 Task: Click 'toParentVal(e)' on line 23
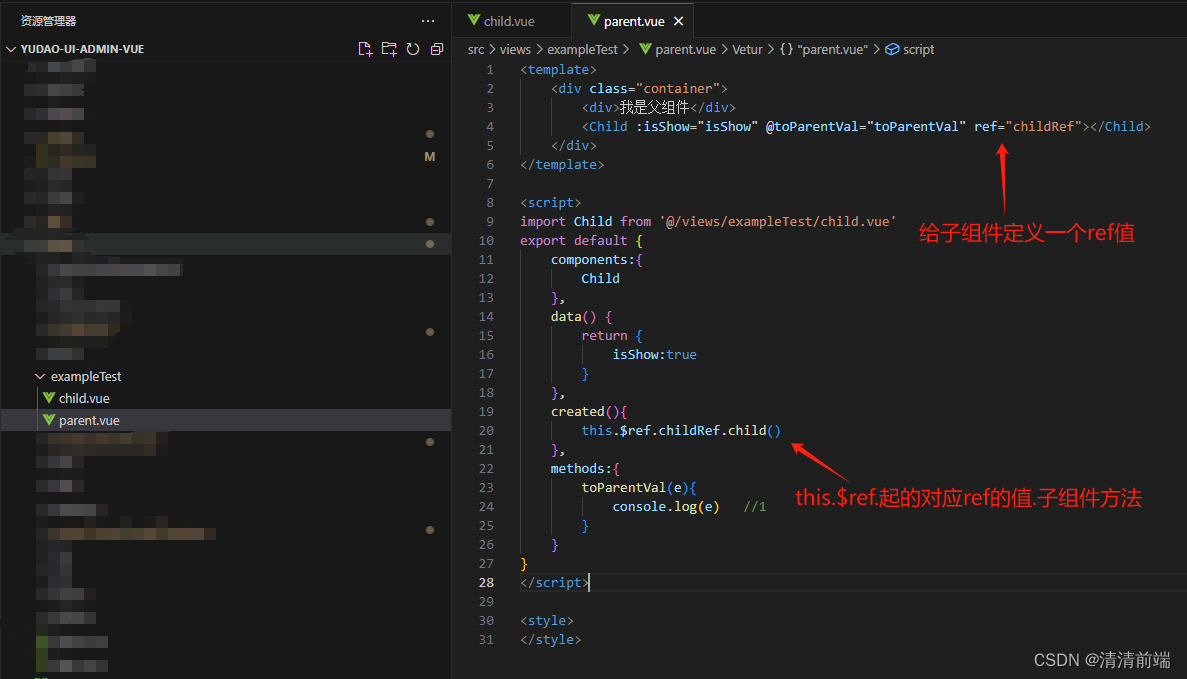click(x=634, y=487)
